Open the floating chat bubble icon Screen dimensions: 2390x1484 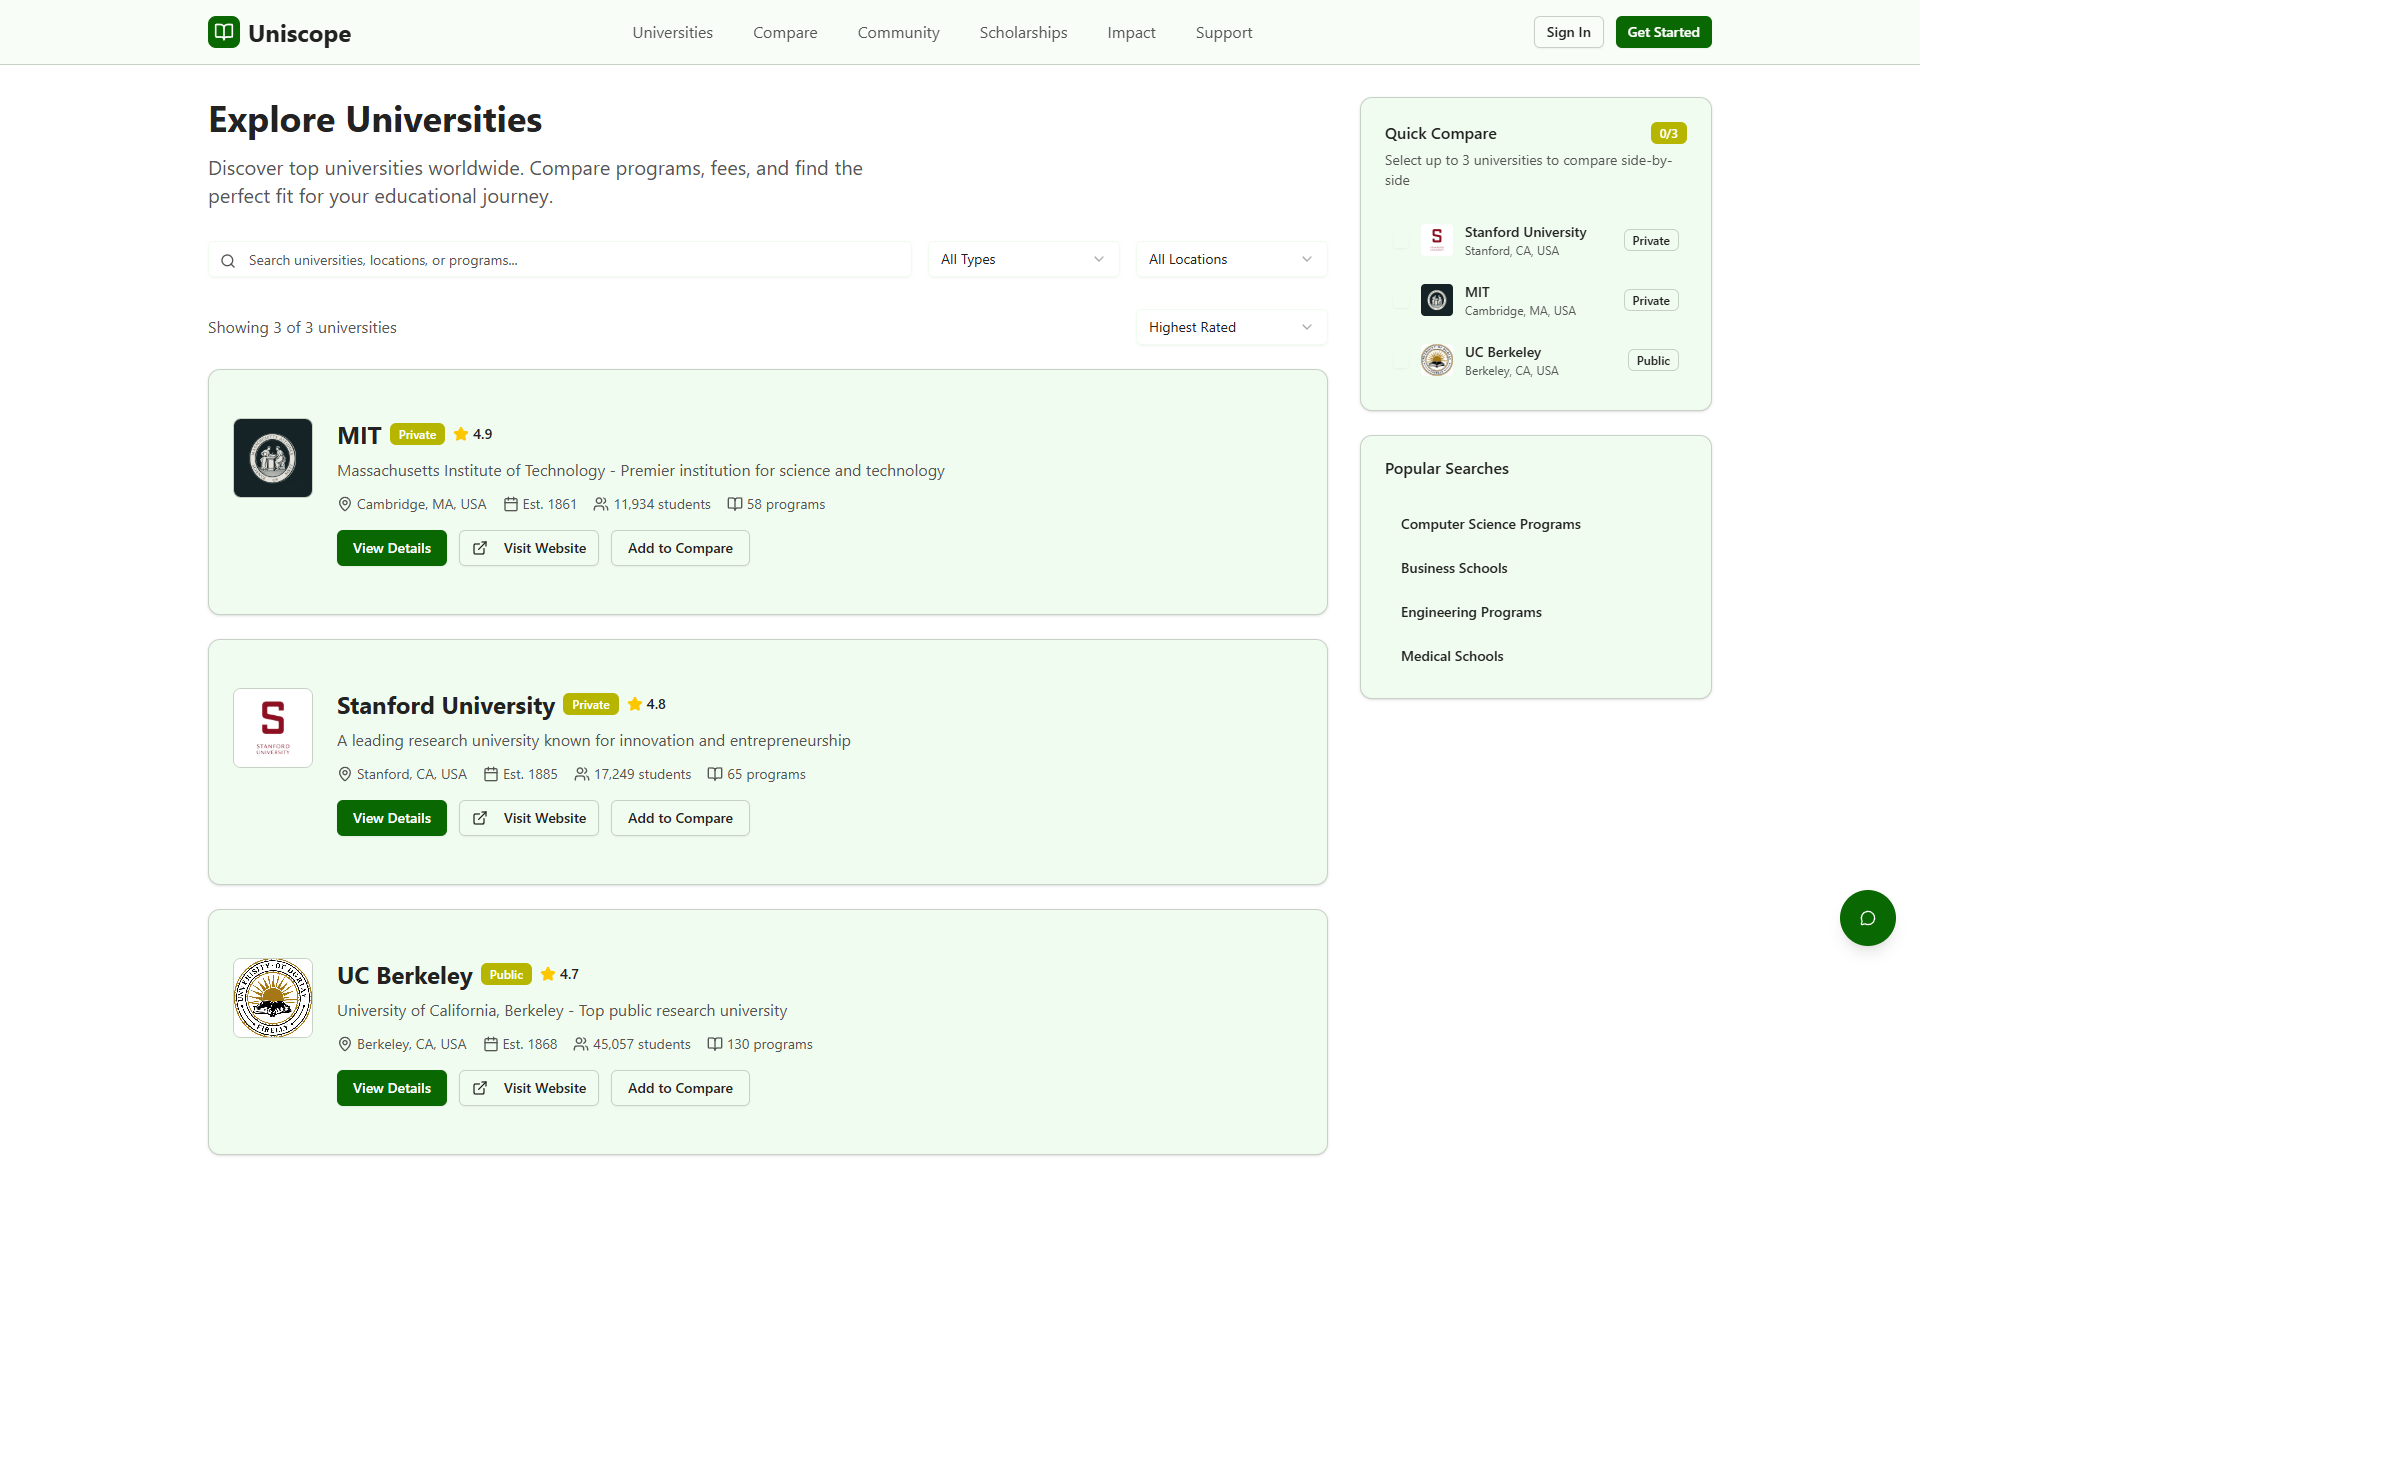1867,918
